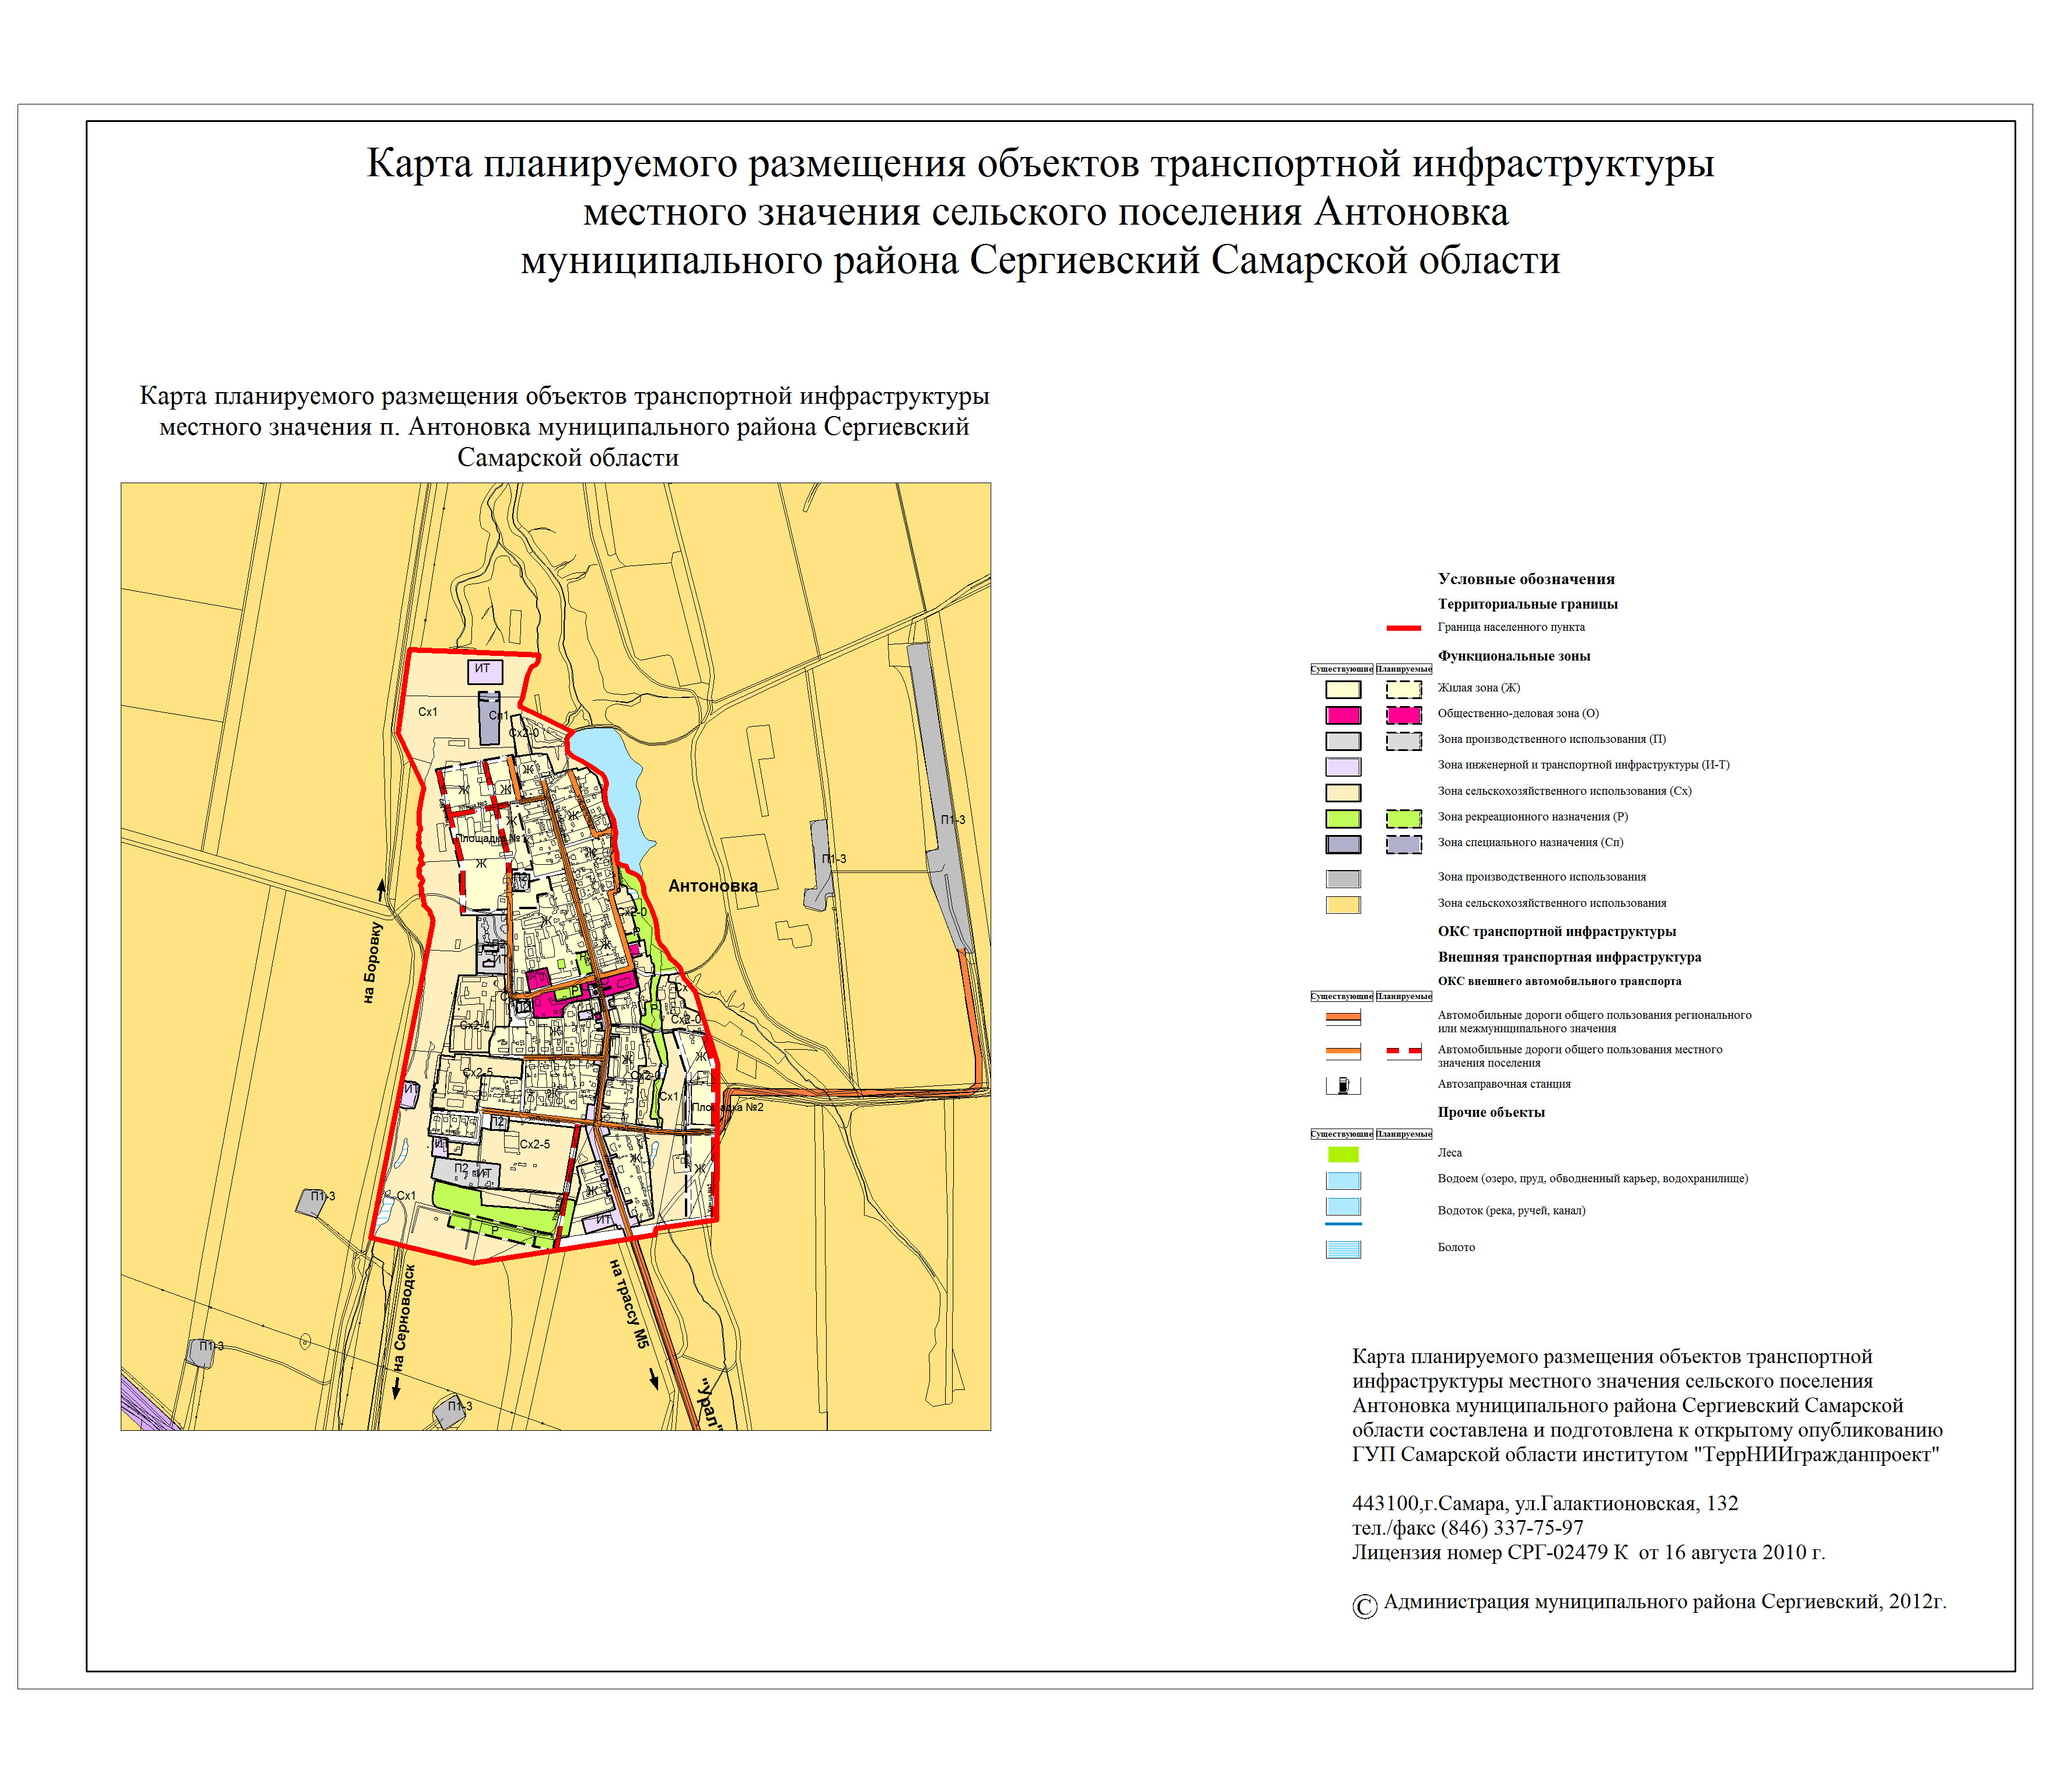Click regional road double-line sample in legend
The image size is (2067, 1792).
[1343, 1018]
